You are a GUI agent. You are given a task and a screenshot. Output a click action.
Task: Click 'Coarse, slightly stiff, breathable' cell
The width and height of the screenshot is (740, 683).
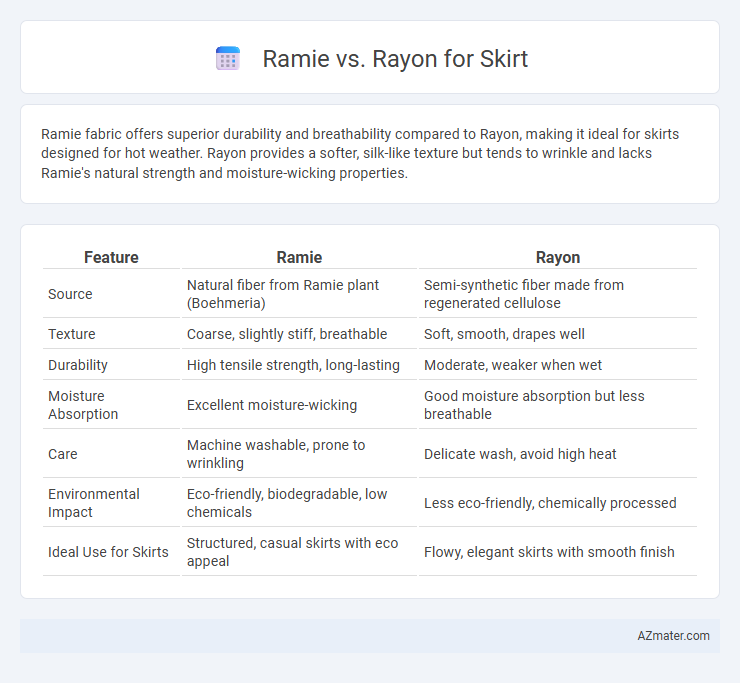point(287,334)
